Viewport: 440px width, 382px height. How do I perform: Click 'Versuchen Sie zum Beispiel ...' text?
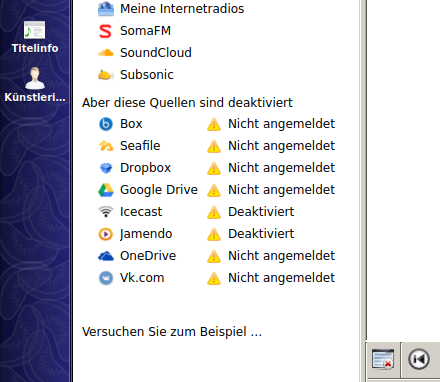(172, 332)
